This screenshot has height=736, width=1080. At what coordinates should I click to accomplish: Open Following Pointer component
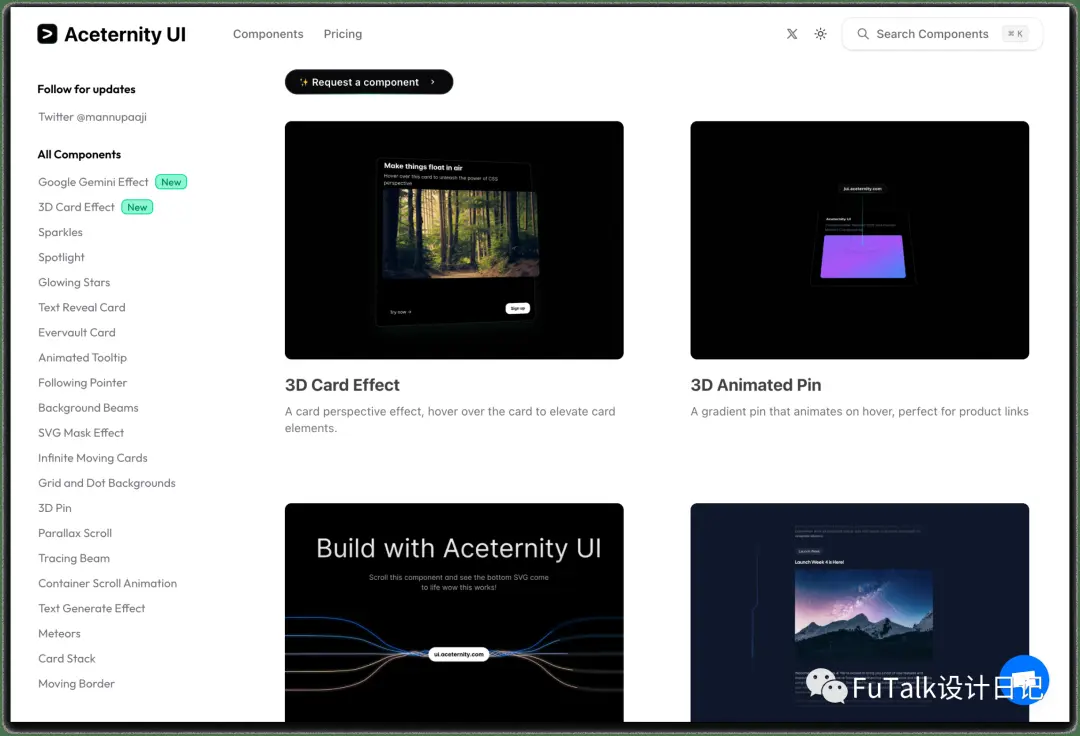83,383
